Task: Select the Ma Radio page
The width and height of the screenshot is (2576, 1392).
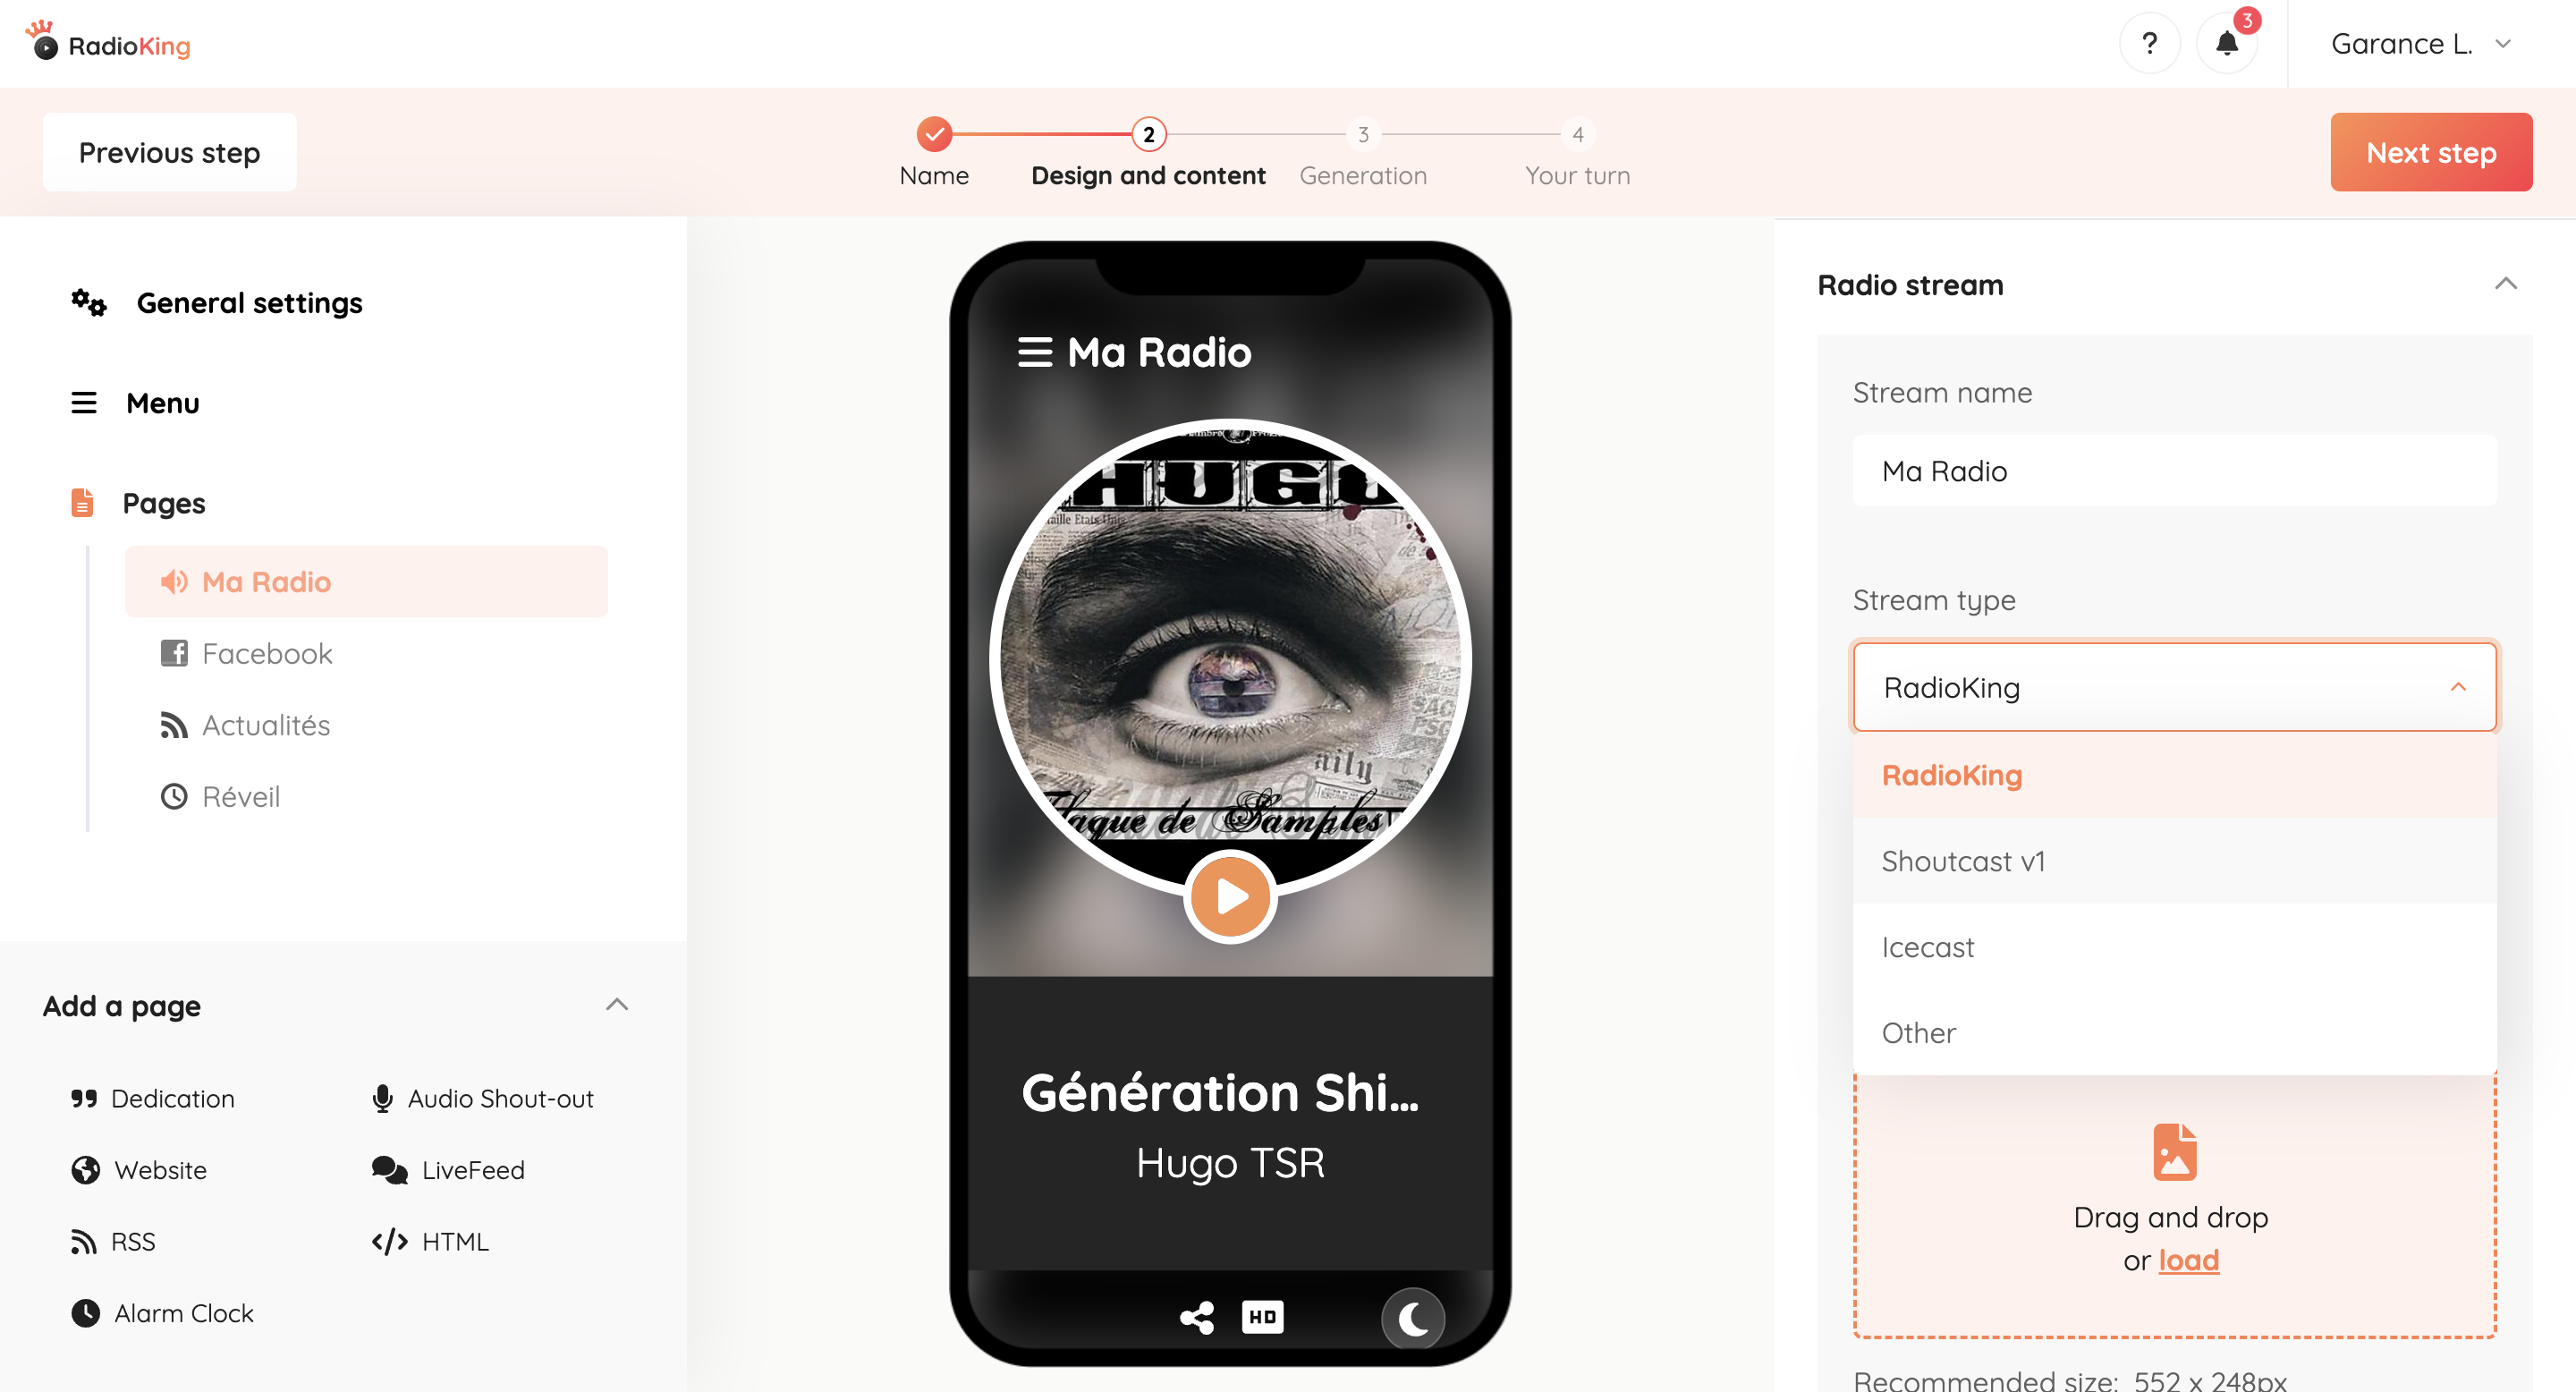Action: coord(366,581)
